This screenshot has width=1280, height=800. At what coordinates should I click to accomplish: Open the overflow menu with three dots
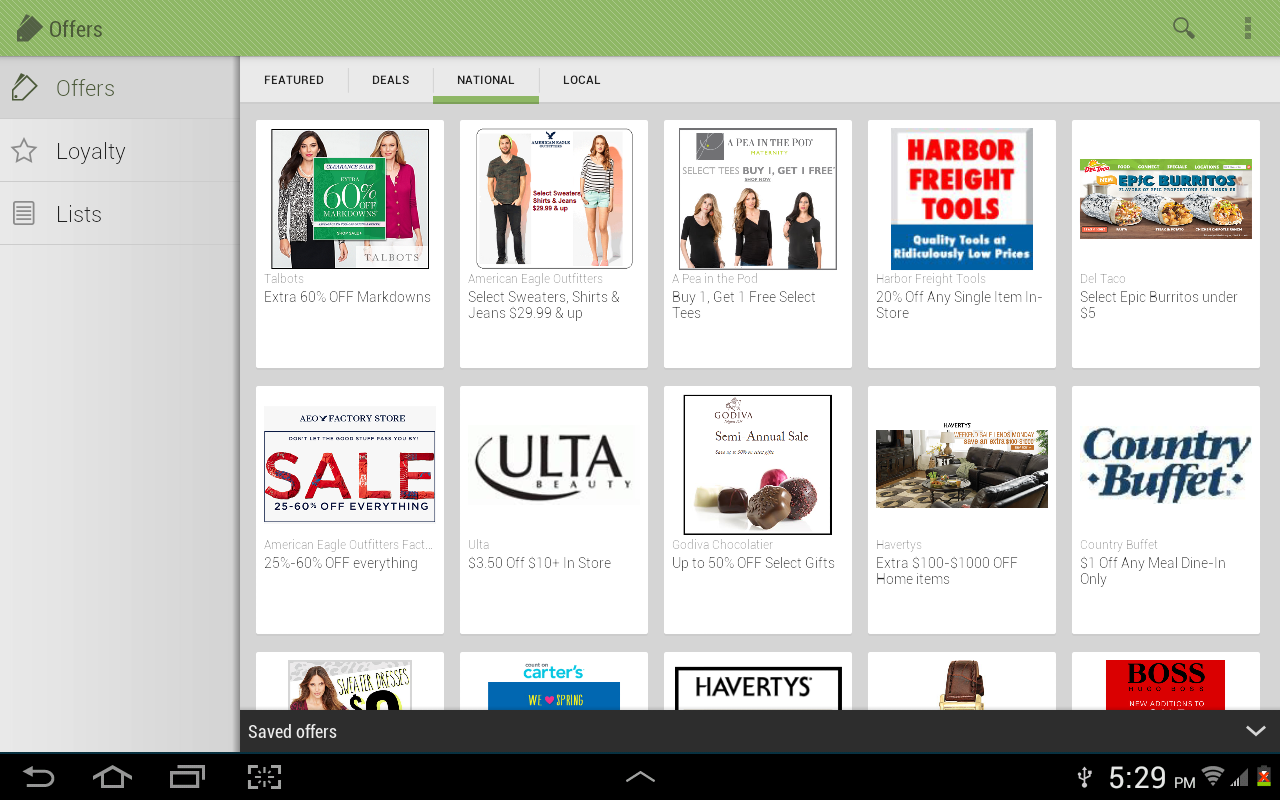(1248, 28)
